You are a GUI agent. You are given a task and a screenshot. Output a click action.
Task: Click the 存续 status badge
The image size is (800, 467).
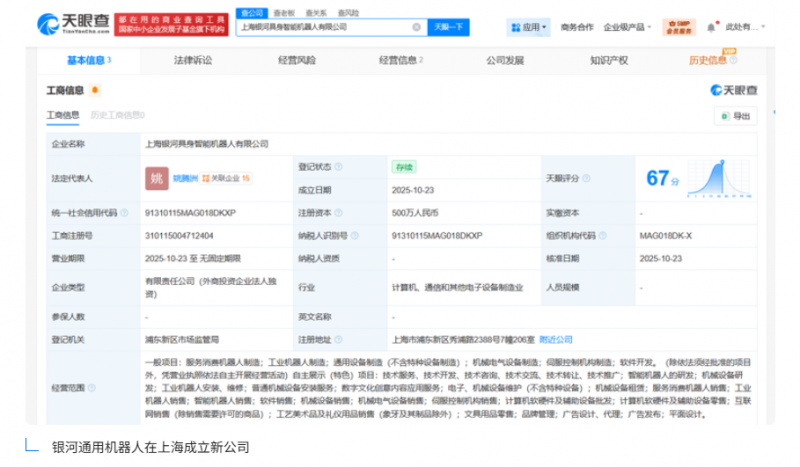coord(404,167)
